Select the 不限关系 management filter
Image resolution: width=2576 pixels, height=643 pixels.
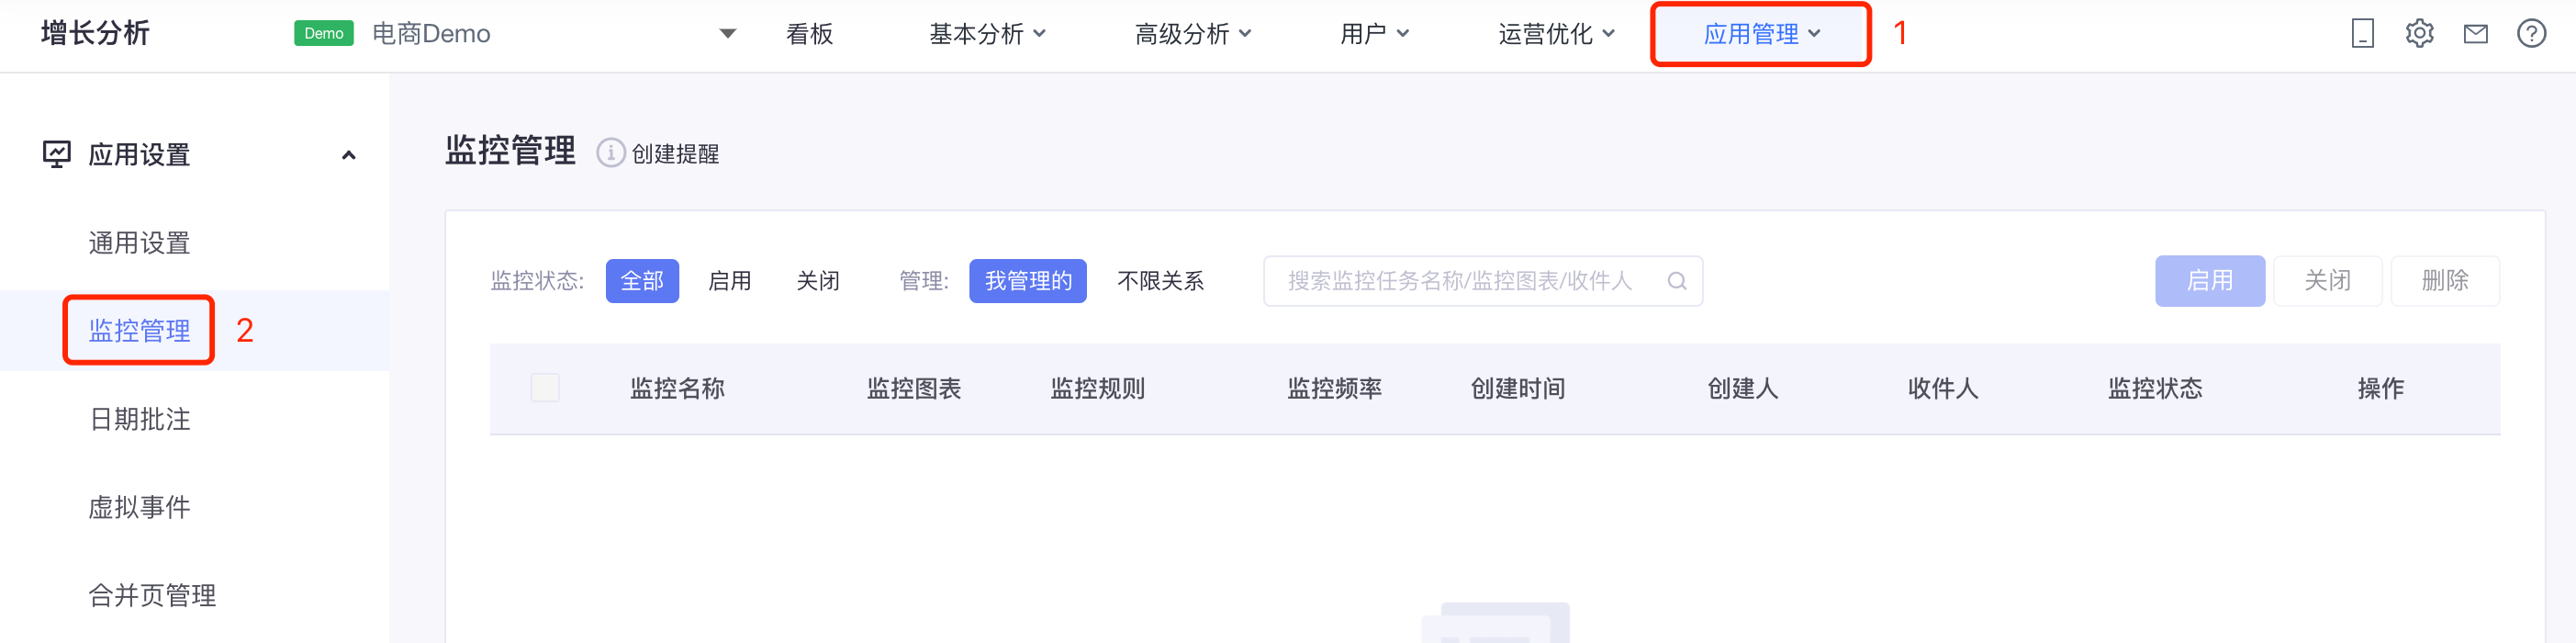point(1160,281)
